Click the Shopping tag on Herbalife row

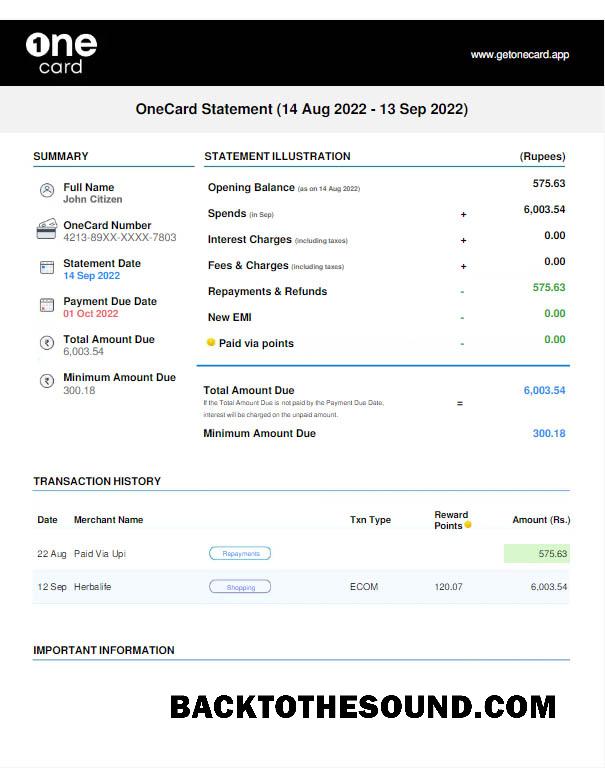[240, 587]
